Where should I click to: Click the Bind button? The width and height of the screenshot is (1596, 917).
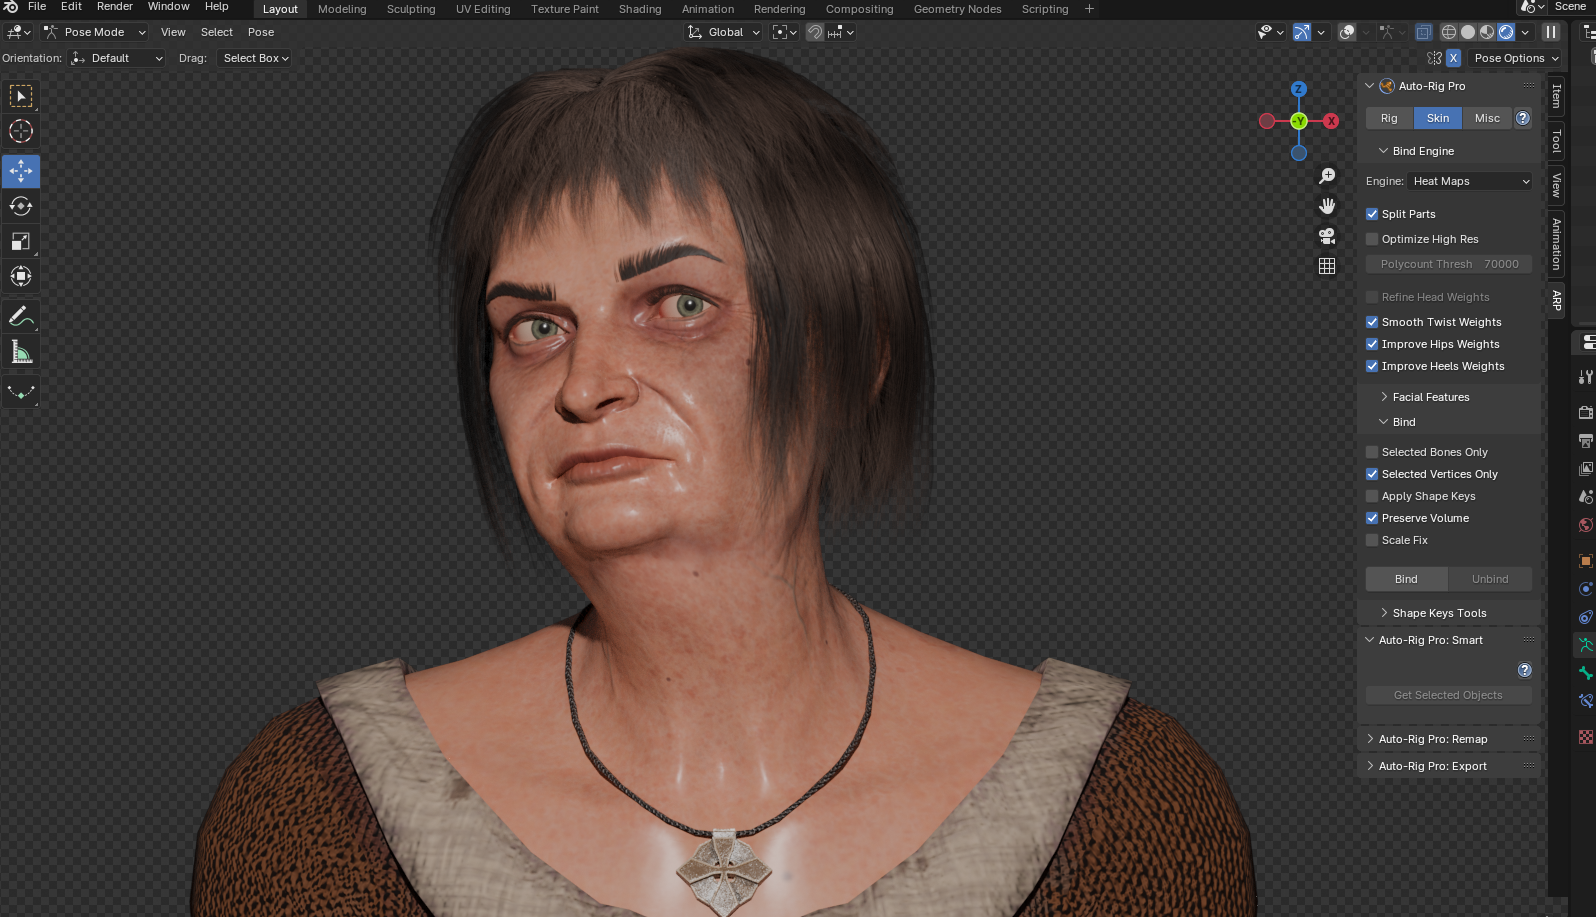1406,579
